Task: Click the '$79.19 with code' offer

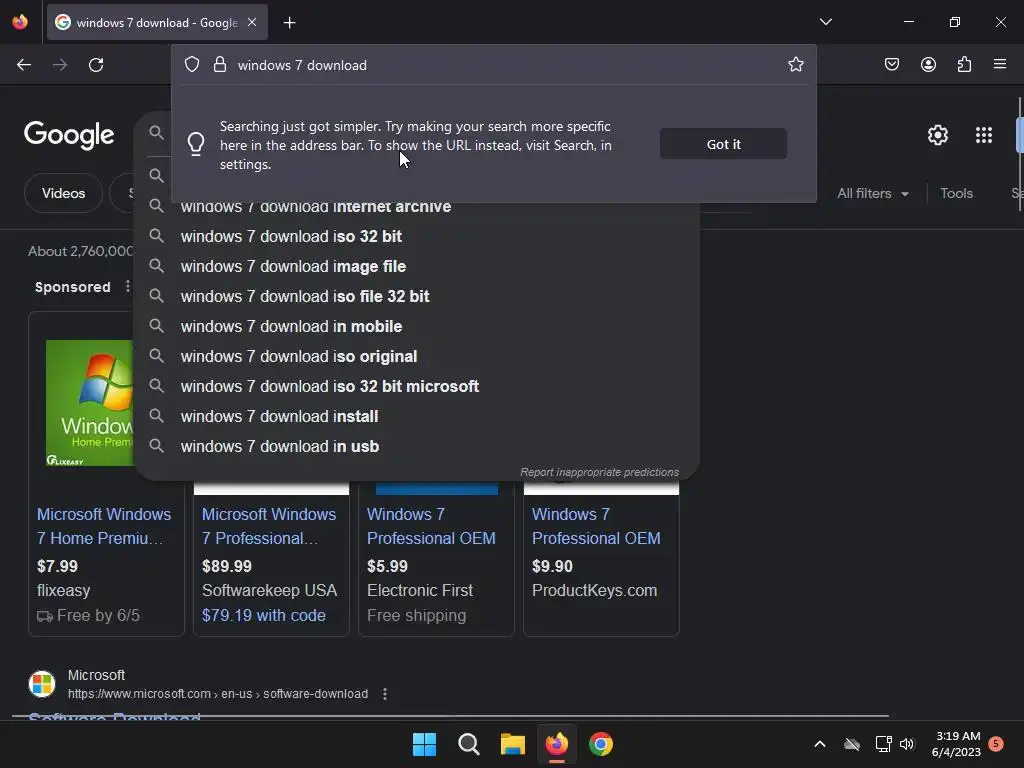Action: click(x=263, y=616)
